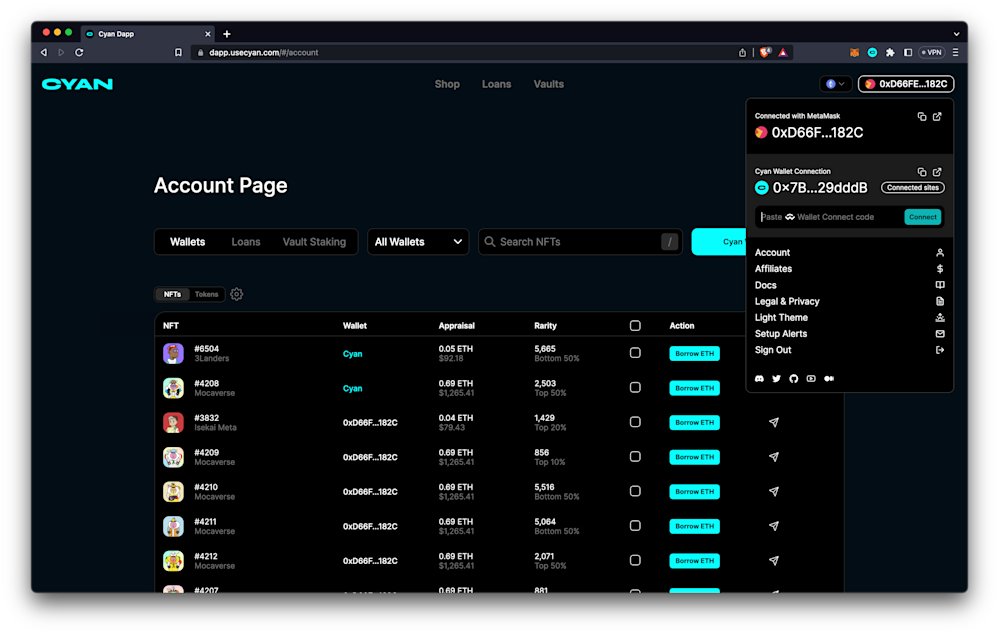
Task: Open the Brave Shields icon
Action: pos(765,52)
